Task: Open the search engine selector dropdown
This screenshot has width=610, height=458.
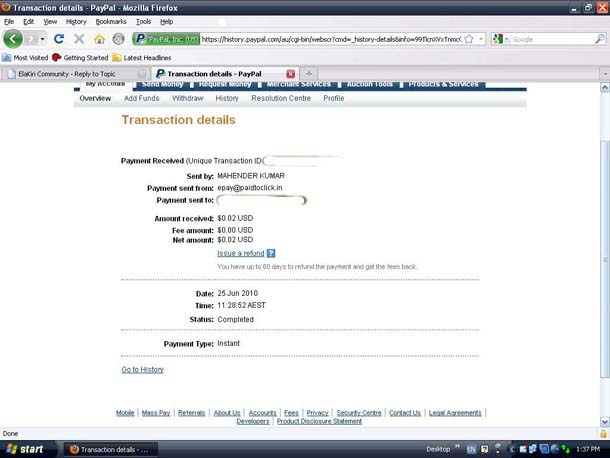Action: 506,39
